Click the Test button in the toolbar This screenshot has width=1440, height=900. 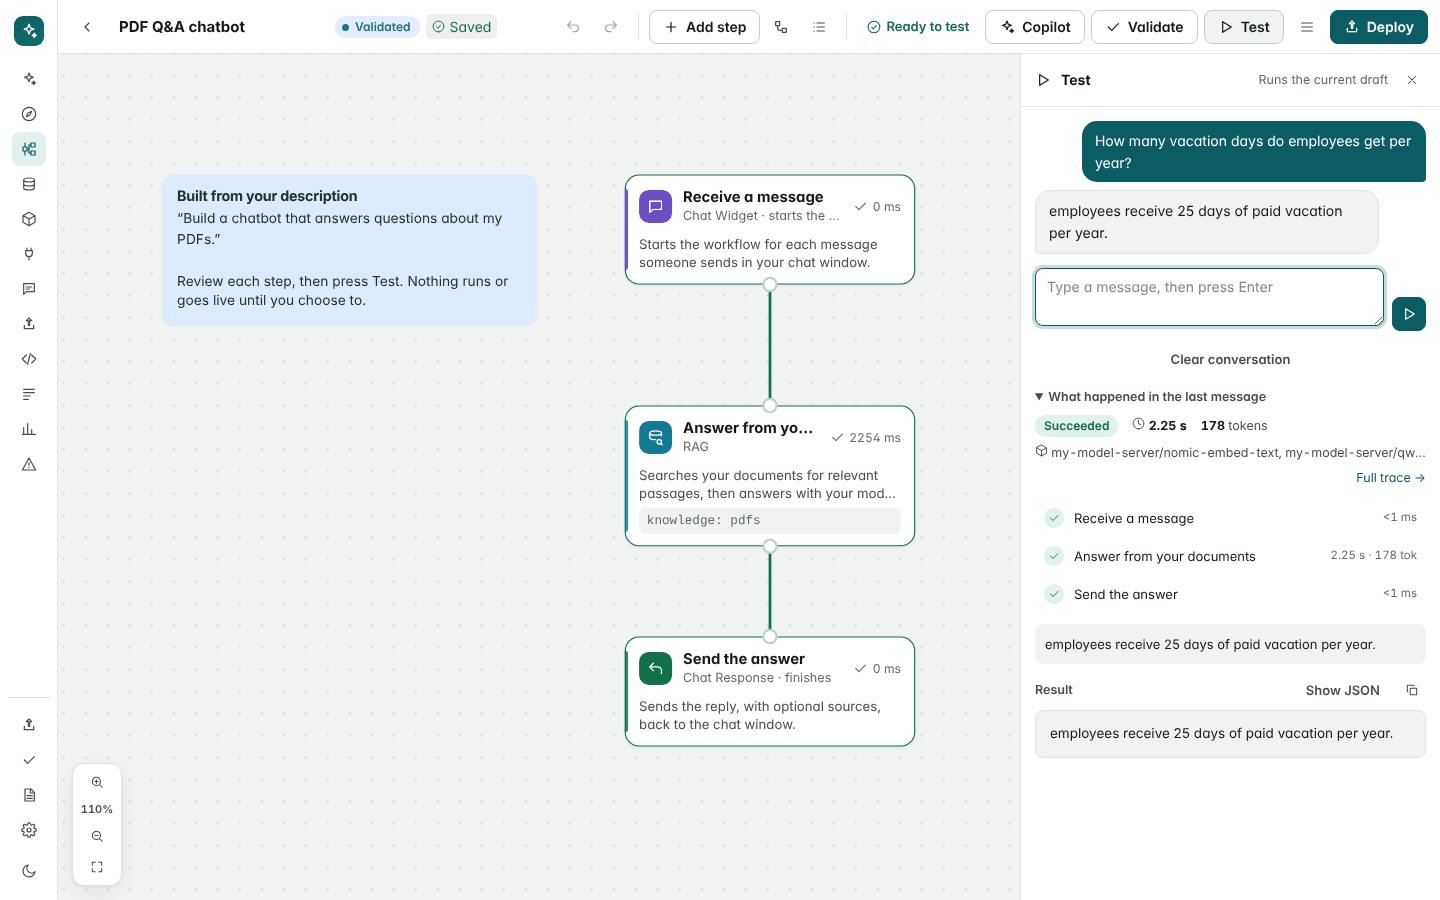coord(1244,27)
